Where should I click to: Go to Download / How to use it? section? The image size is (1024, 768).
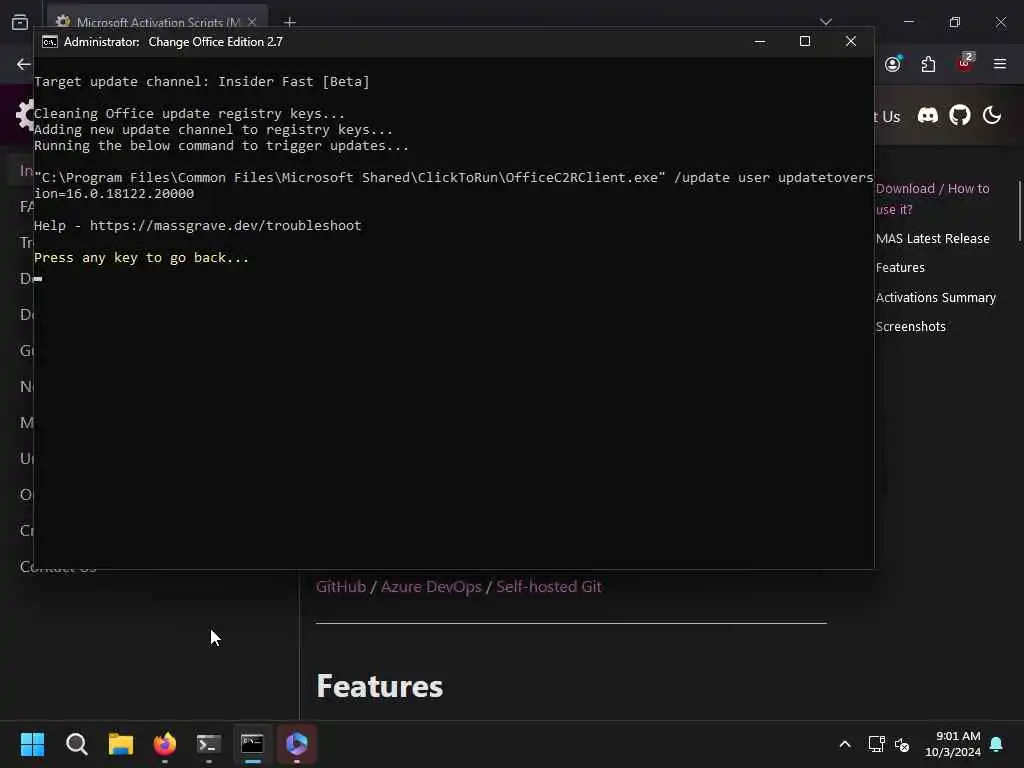tap(933, 199)
